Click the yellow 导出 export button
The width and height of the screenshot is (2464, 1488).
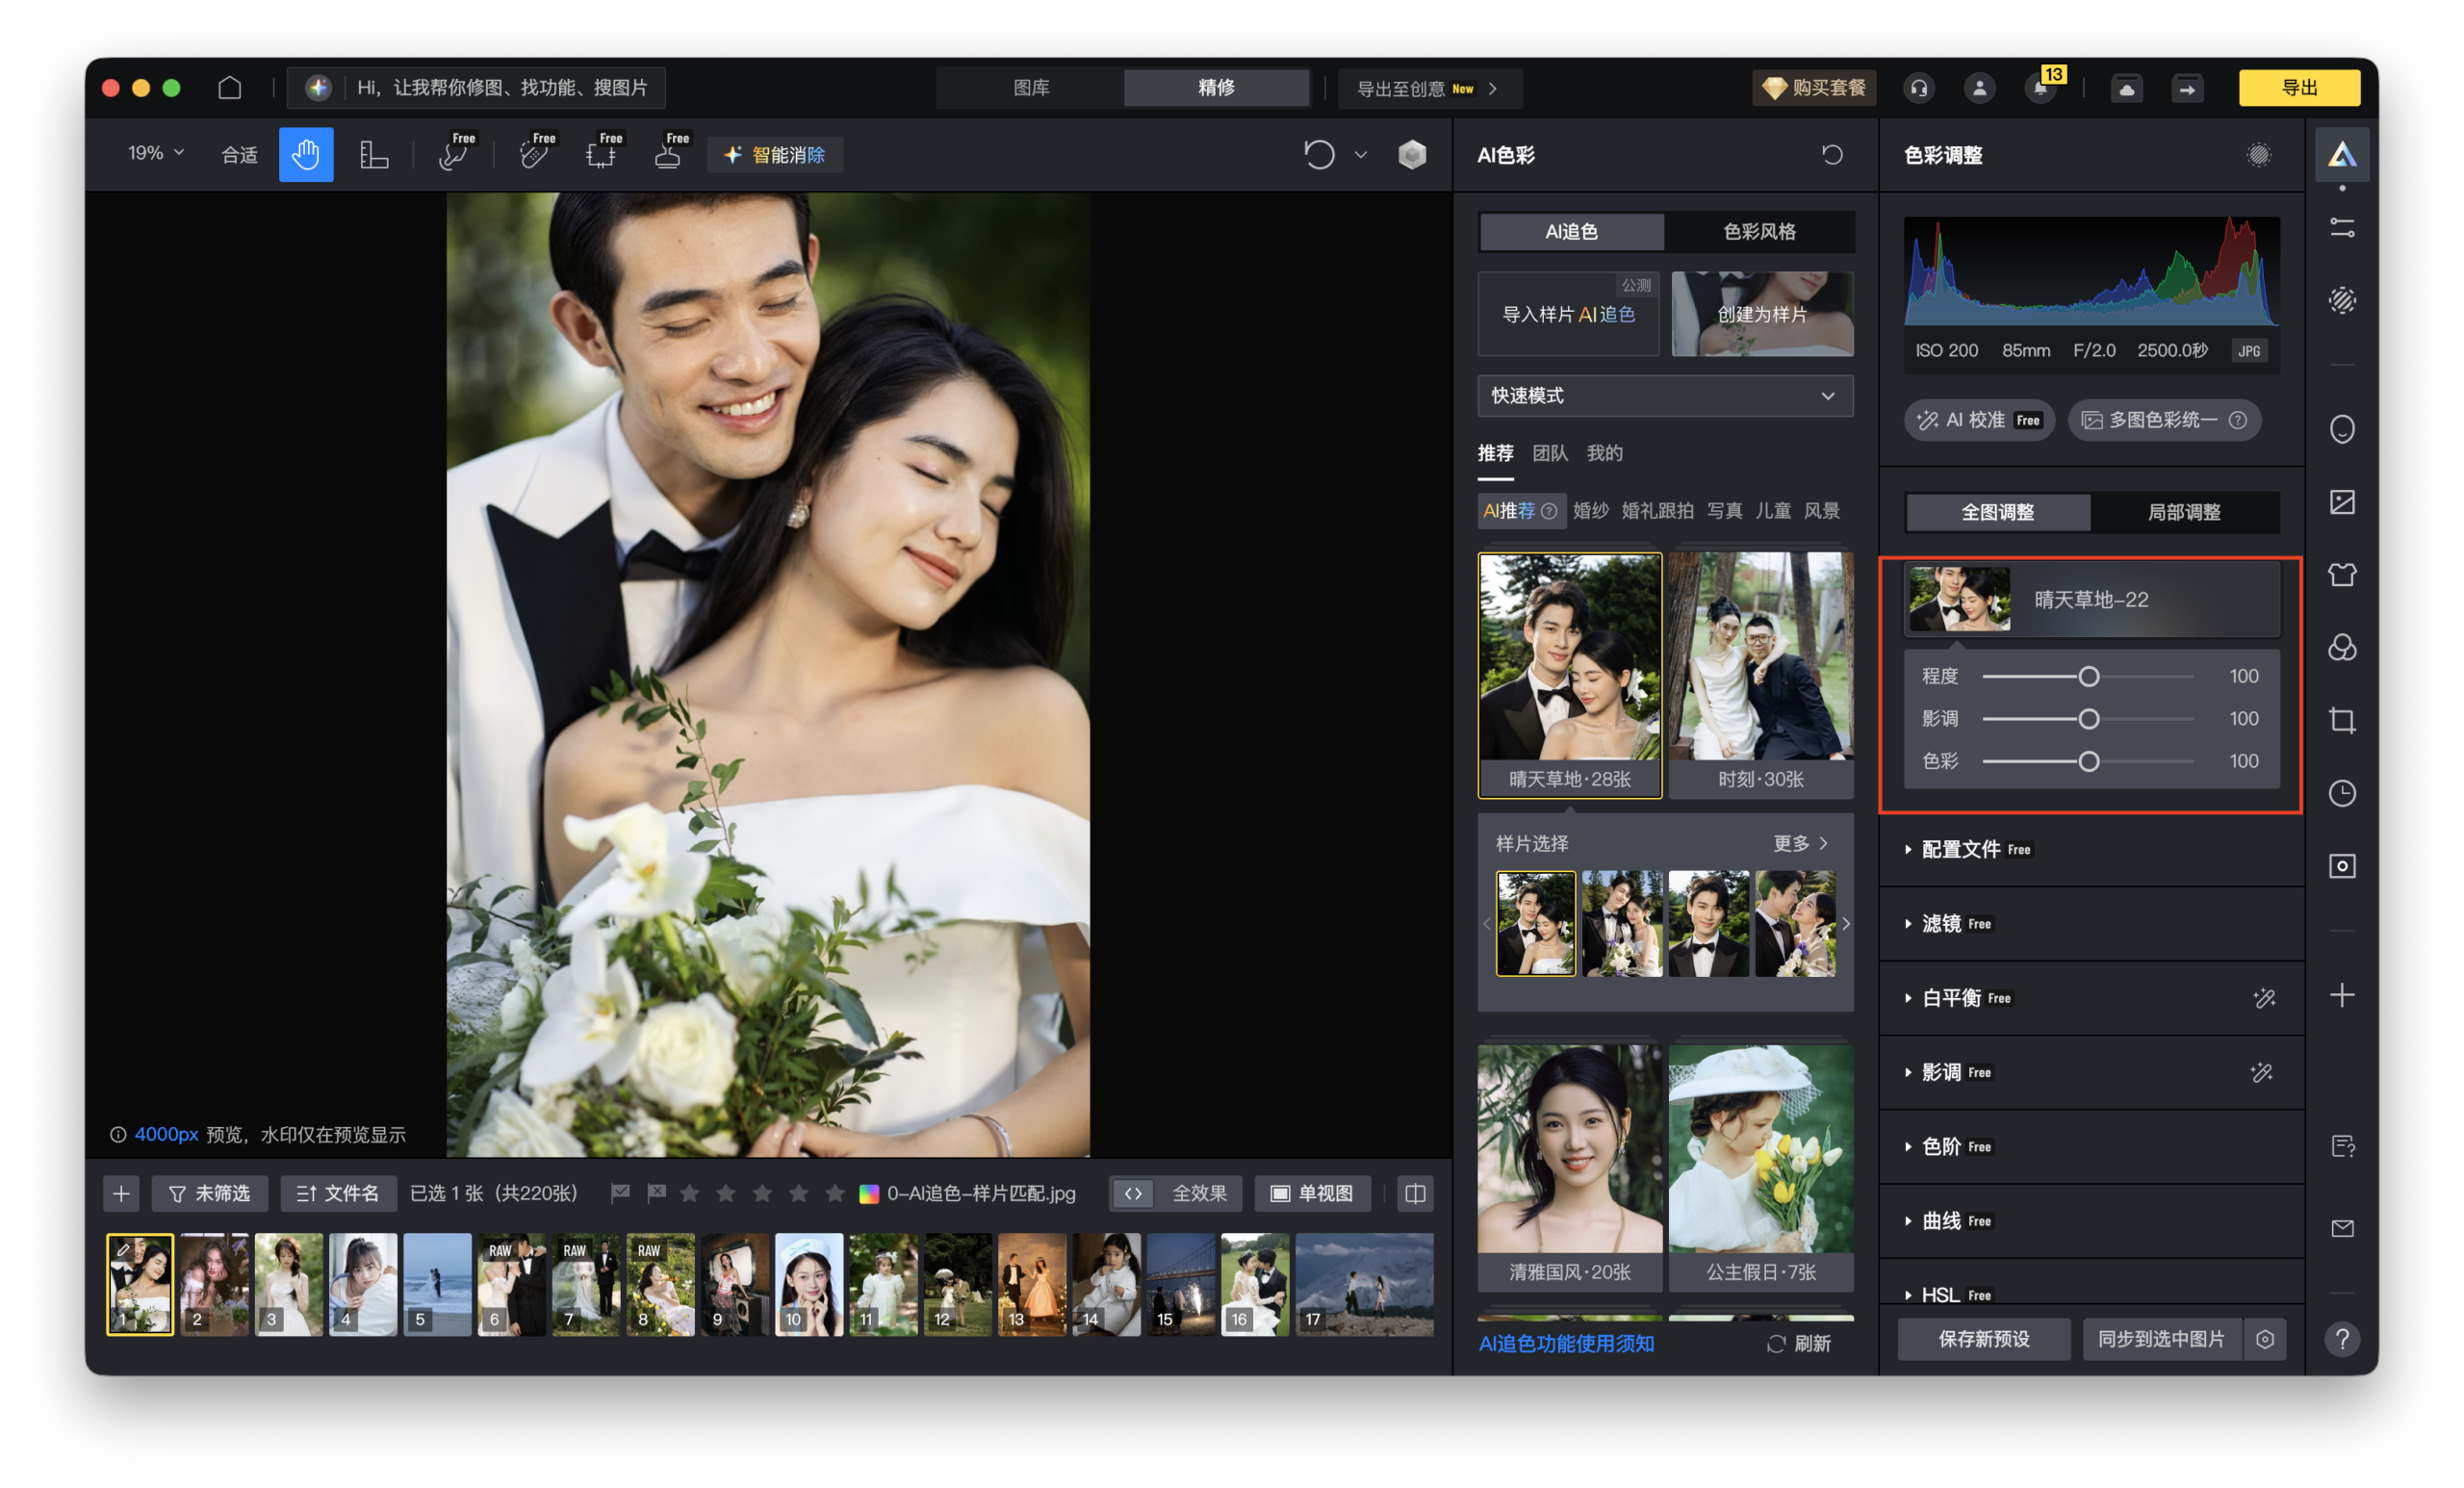(x=2298, y=88)
